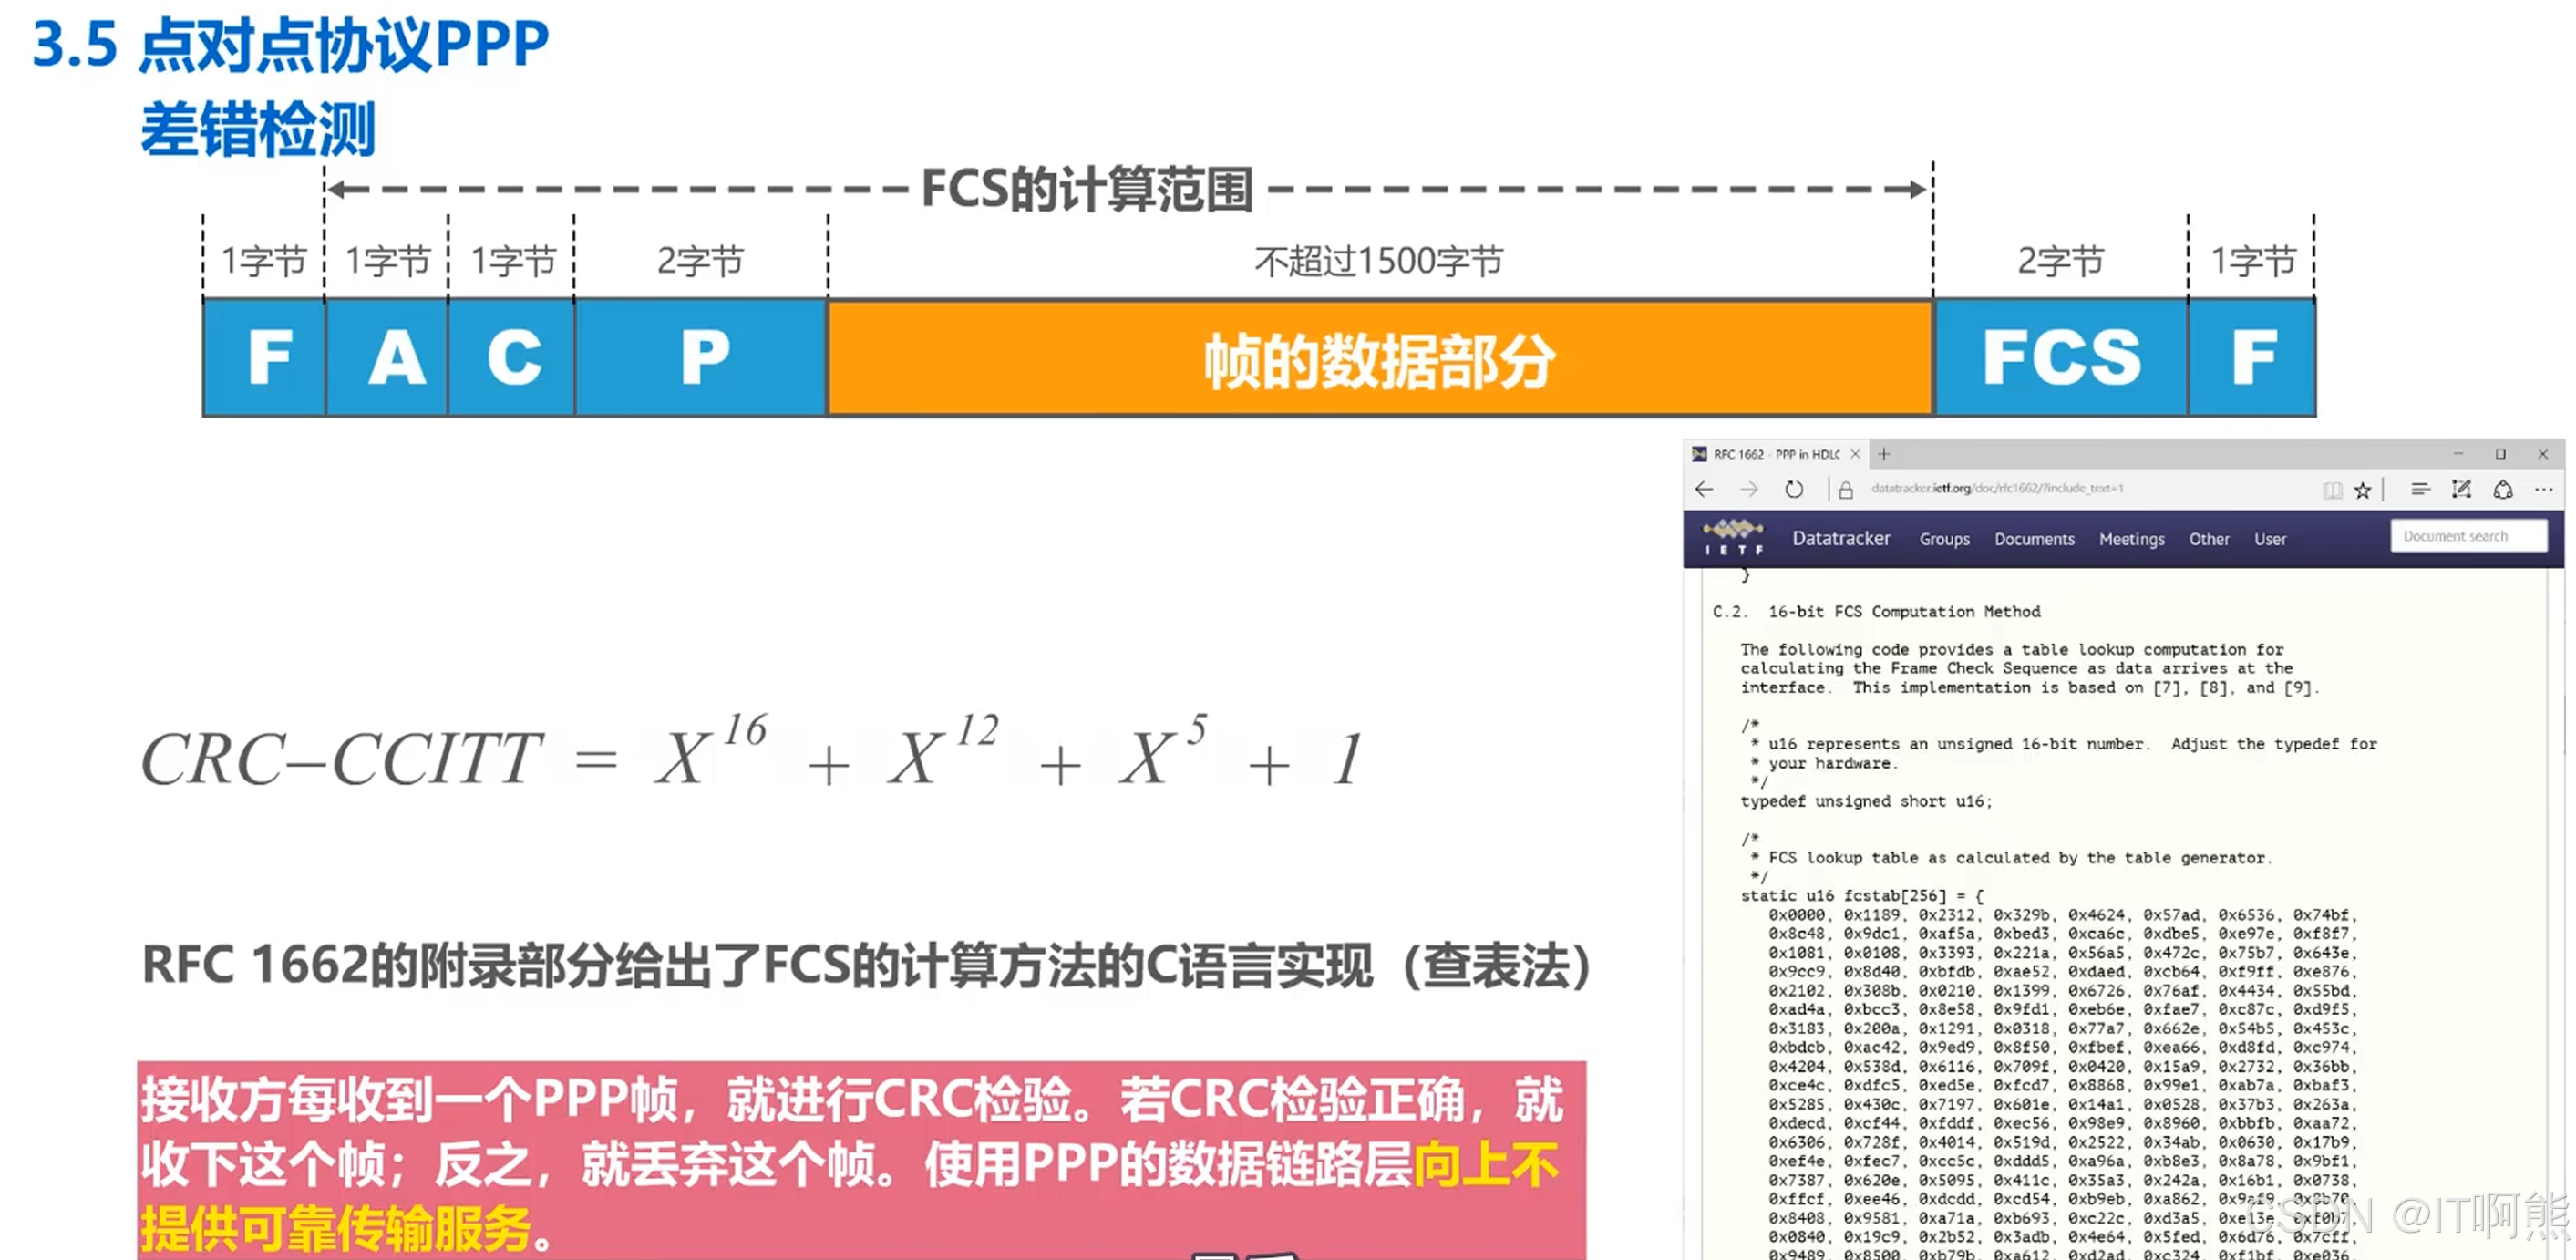Click the IETF logo
The height and width of the screenshot is (1260, 2576).
1735,540
